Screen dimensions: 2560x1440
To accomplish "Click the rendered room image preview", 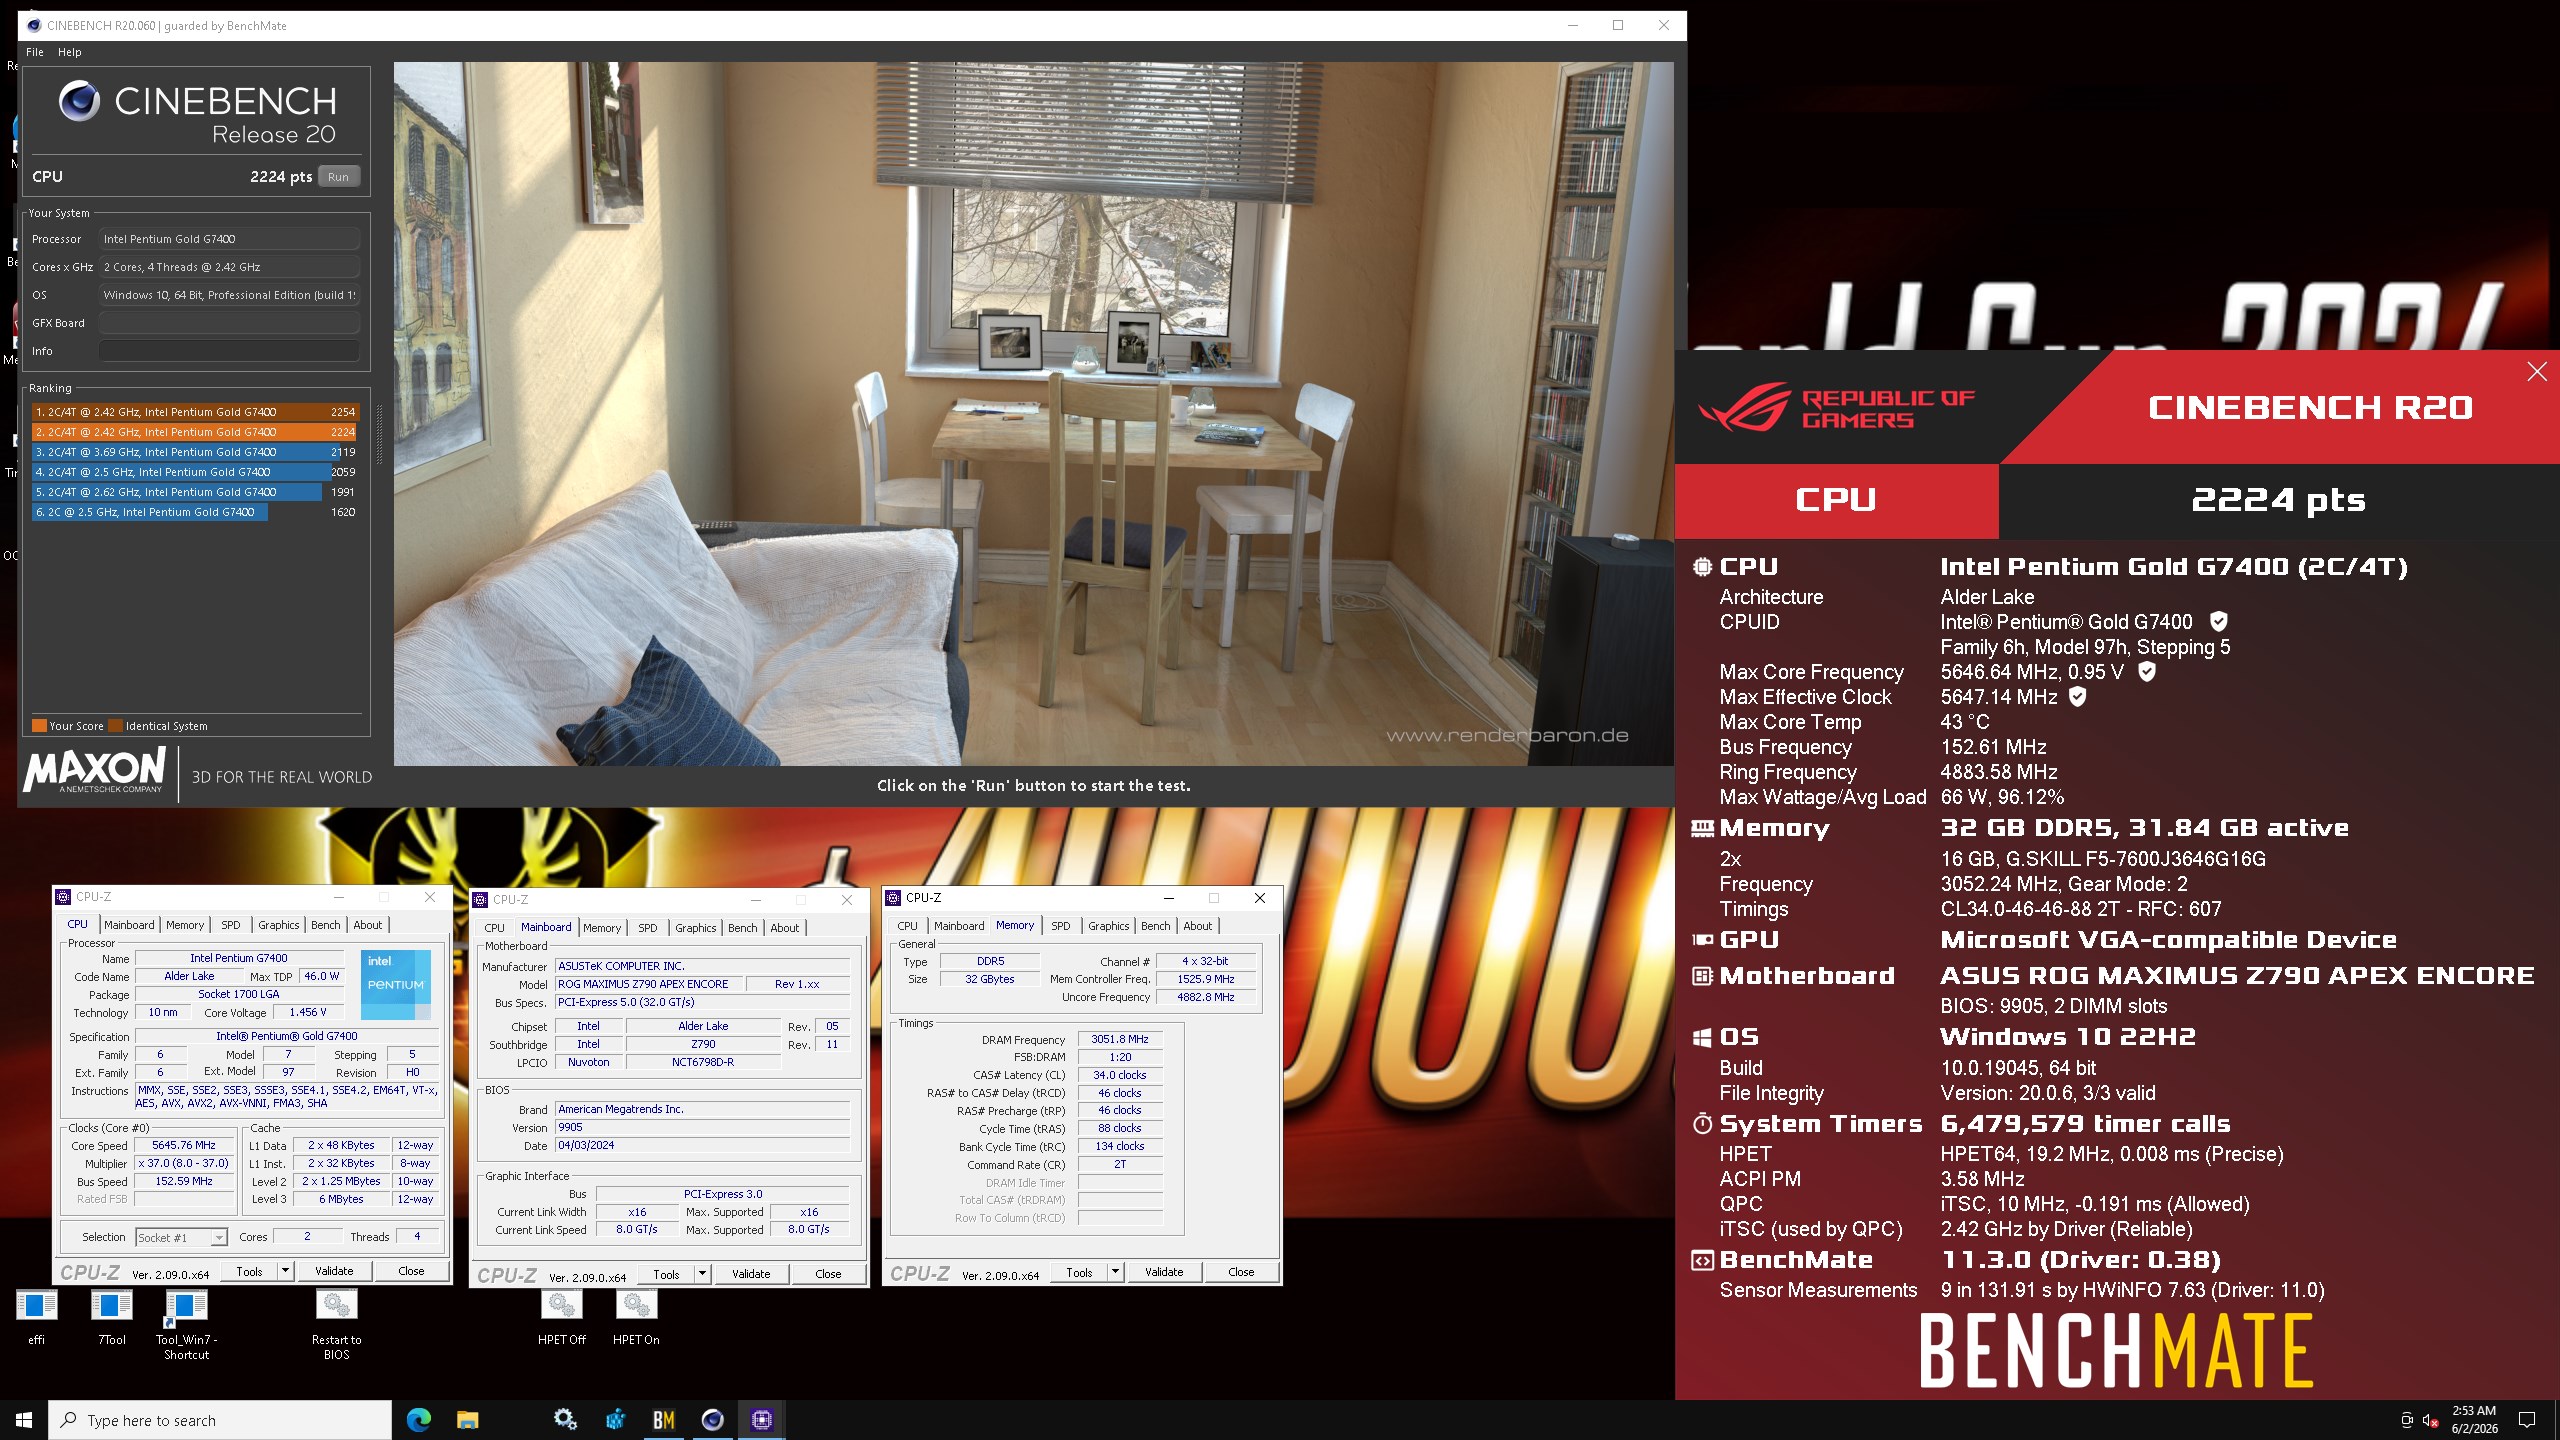I will (1033, 414).
